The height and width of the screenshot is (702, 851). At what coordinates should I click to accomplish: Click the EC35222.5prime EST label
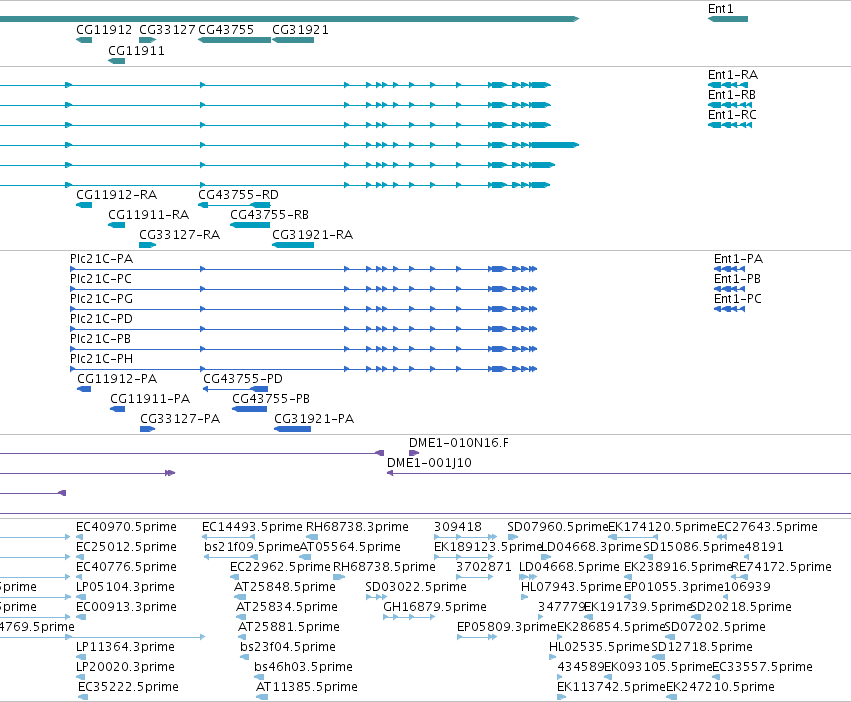[129, 688]
